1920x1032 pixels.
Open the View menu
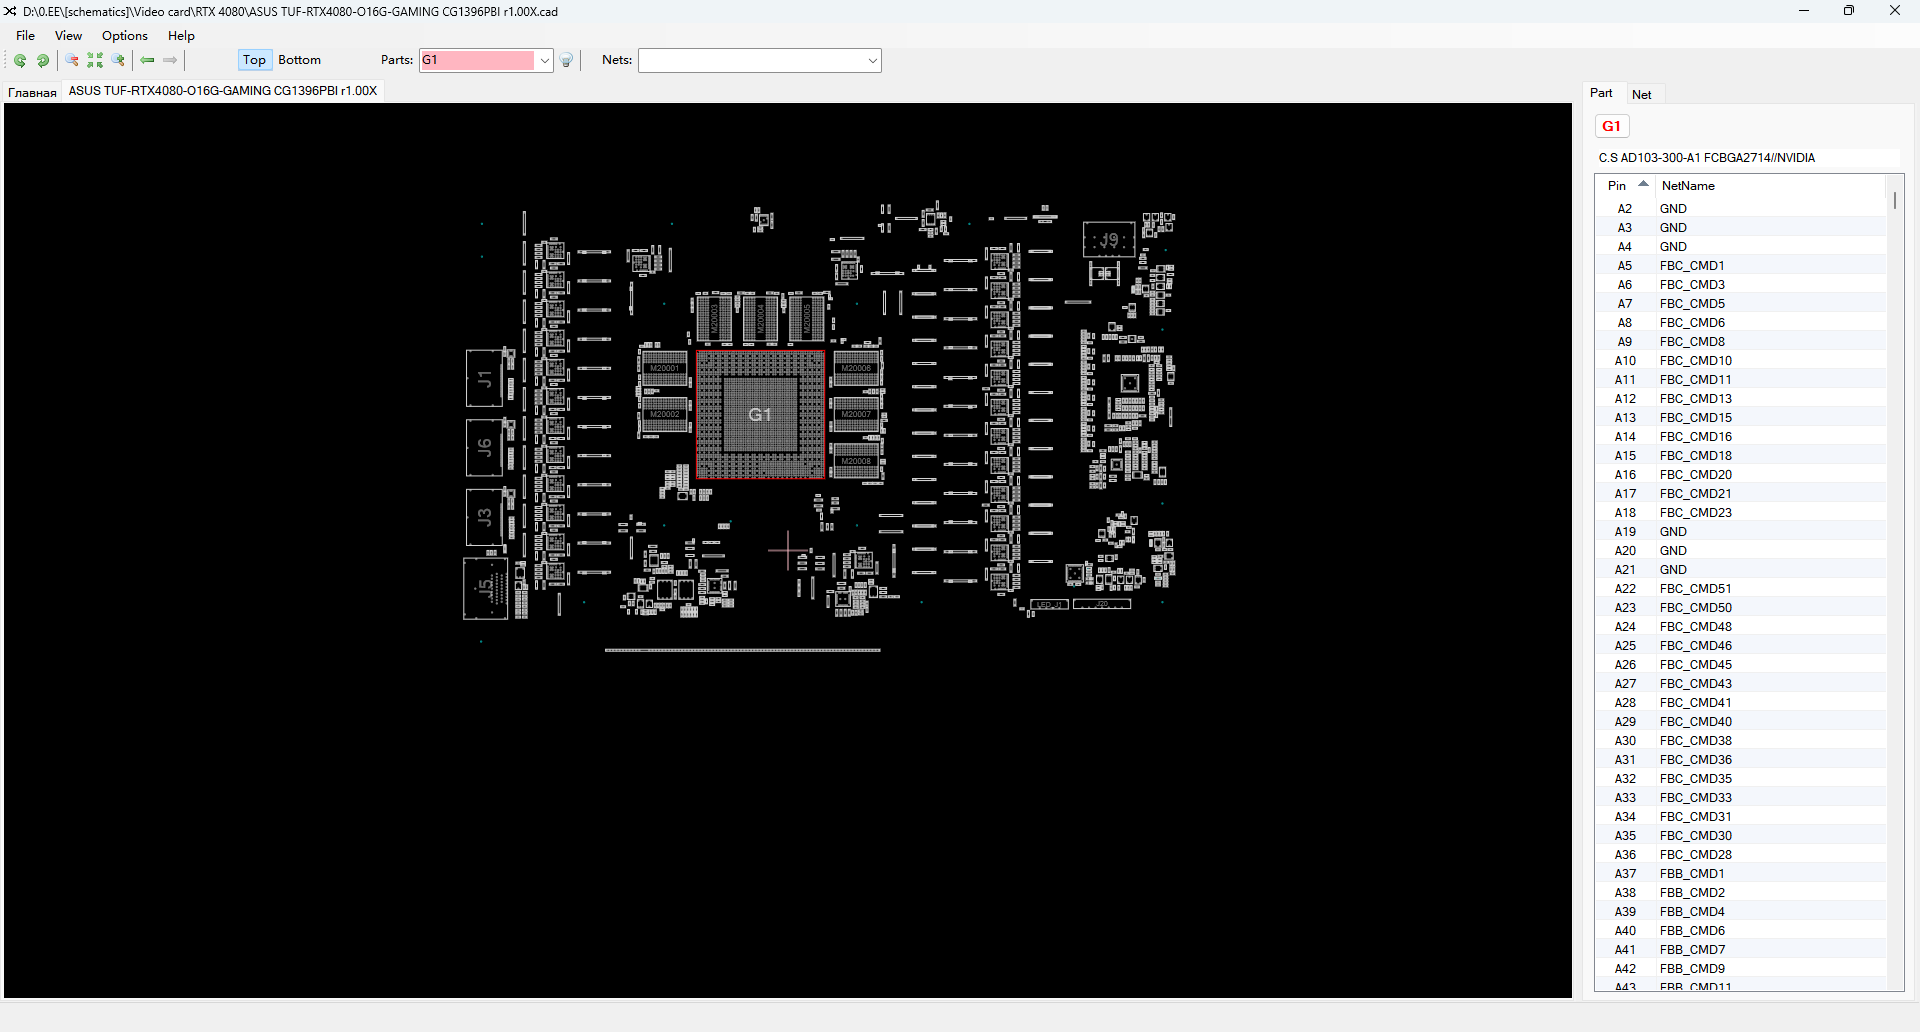(x=69, y=36)
